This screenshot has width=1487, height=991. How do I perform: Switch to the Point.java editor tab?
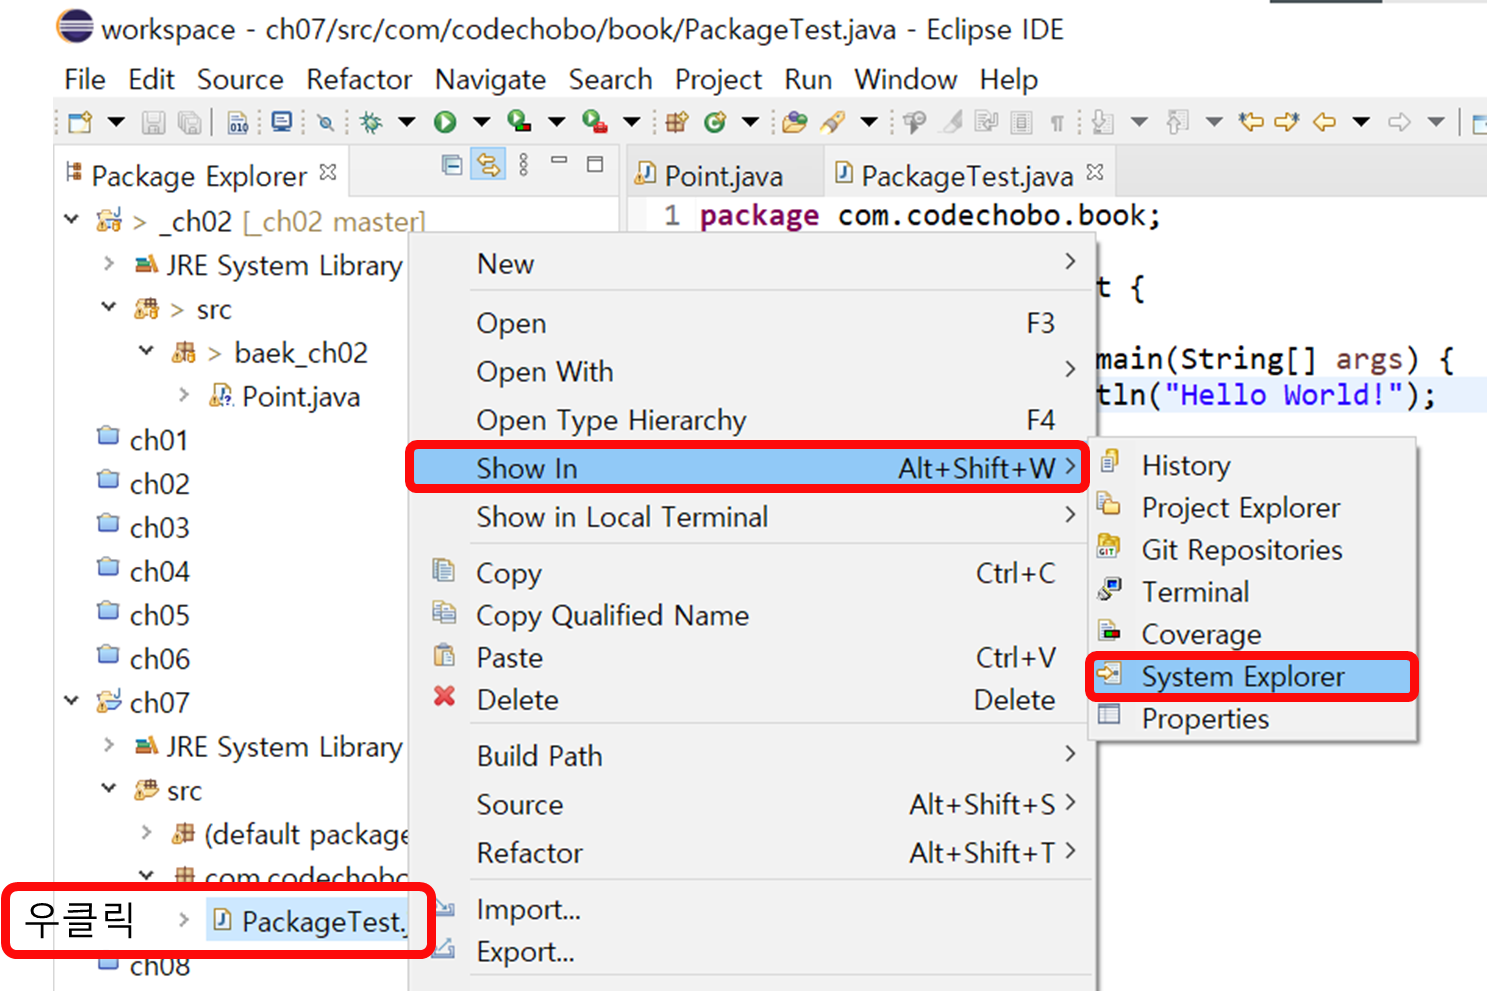(723, 176)
